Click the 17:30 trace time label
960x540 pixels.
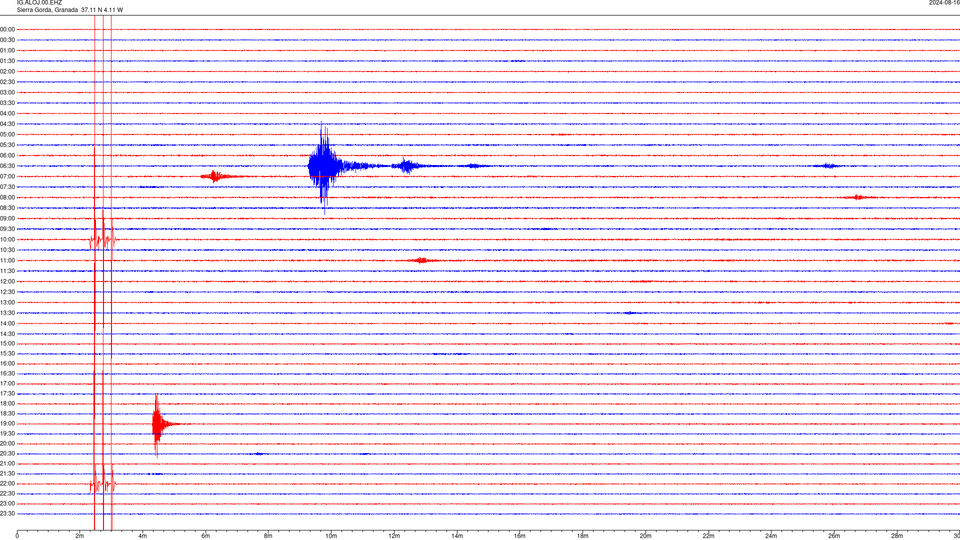[x=7, y=394]
